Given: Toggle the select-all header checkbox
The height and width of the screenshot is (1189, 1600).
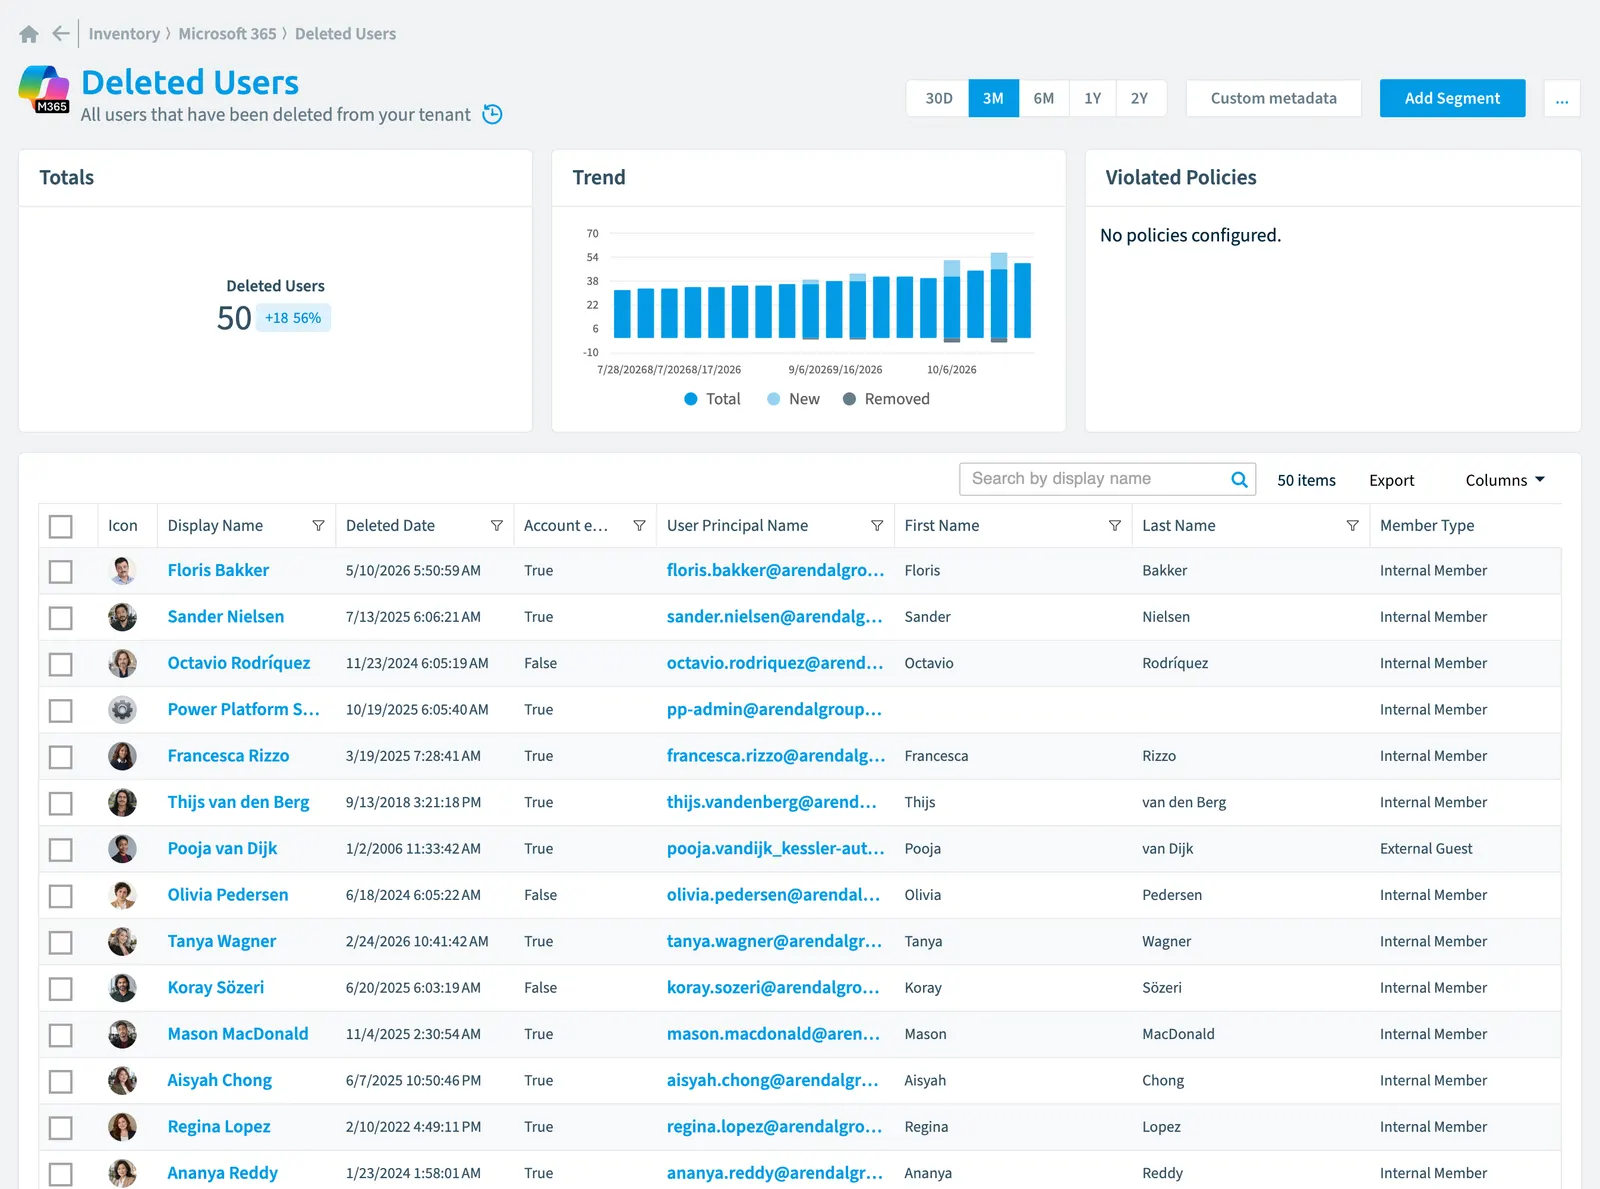Looking at the screenshot, I should (x=61, y=526).
